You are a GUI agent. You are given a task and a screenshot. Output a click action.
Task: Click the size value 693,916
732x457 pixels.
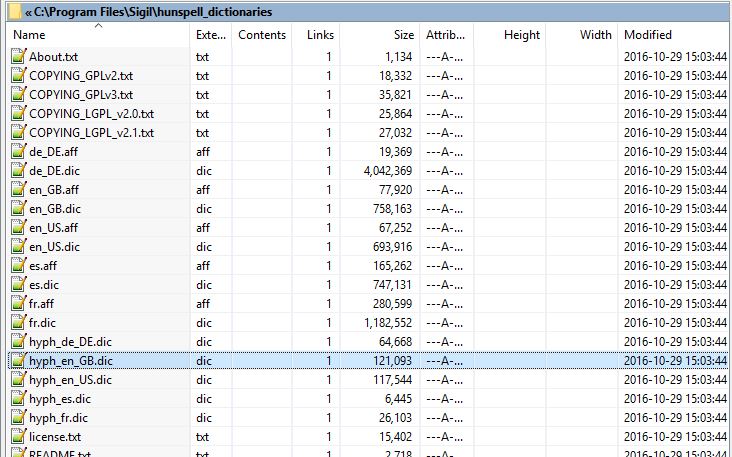pyautogui.click(x=393, y=247)
